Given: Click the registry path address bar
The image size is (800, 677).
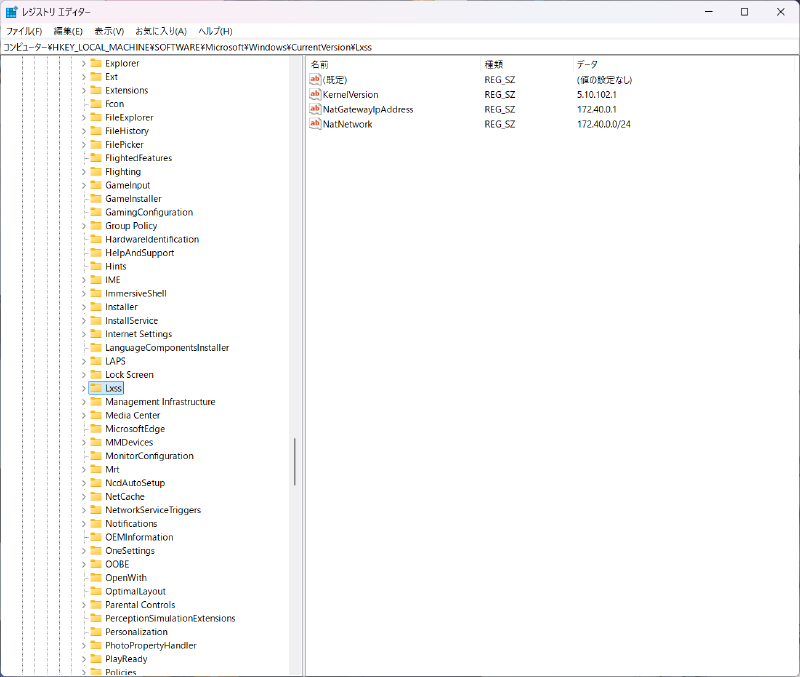Looking at the screenshot, I should coord(400,46).
